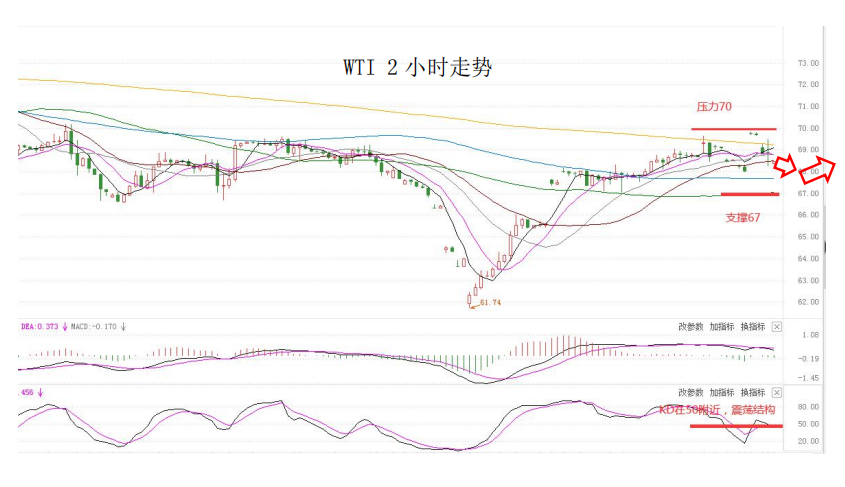Click the 64.00 price axis label
This screenshot has width=845, height=487.
pyautogui.click(x=808, y=259)
